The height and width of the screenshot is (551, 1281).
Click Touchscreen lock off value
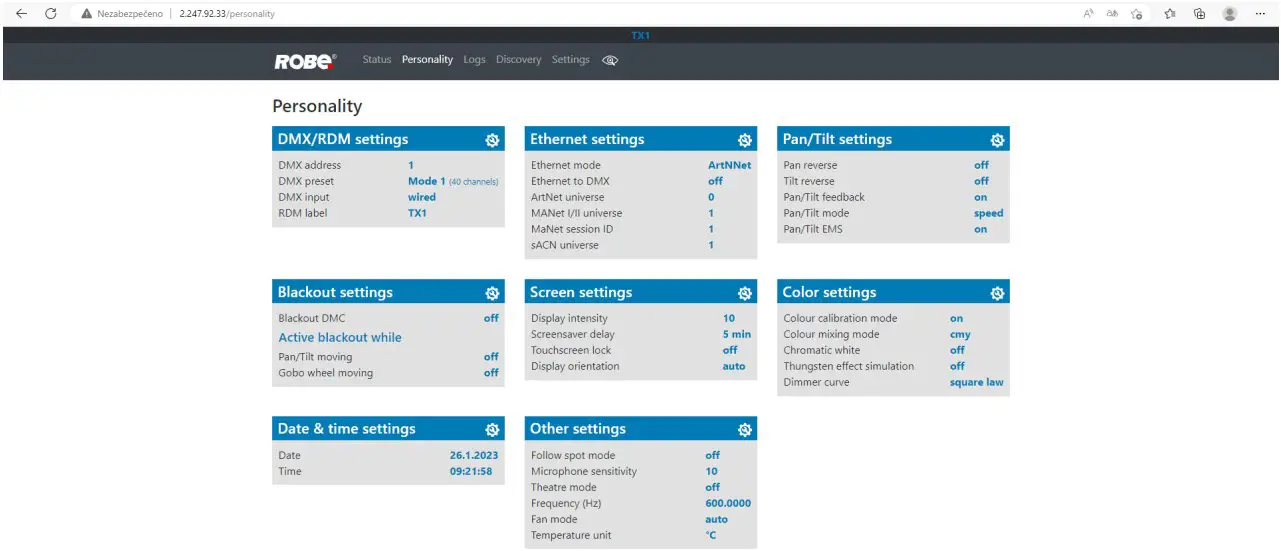pos(730,350)
